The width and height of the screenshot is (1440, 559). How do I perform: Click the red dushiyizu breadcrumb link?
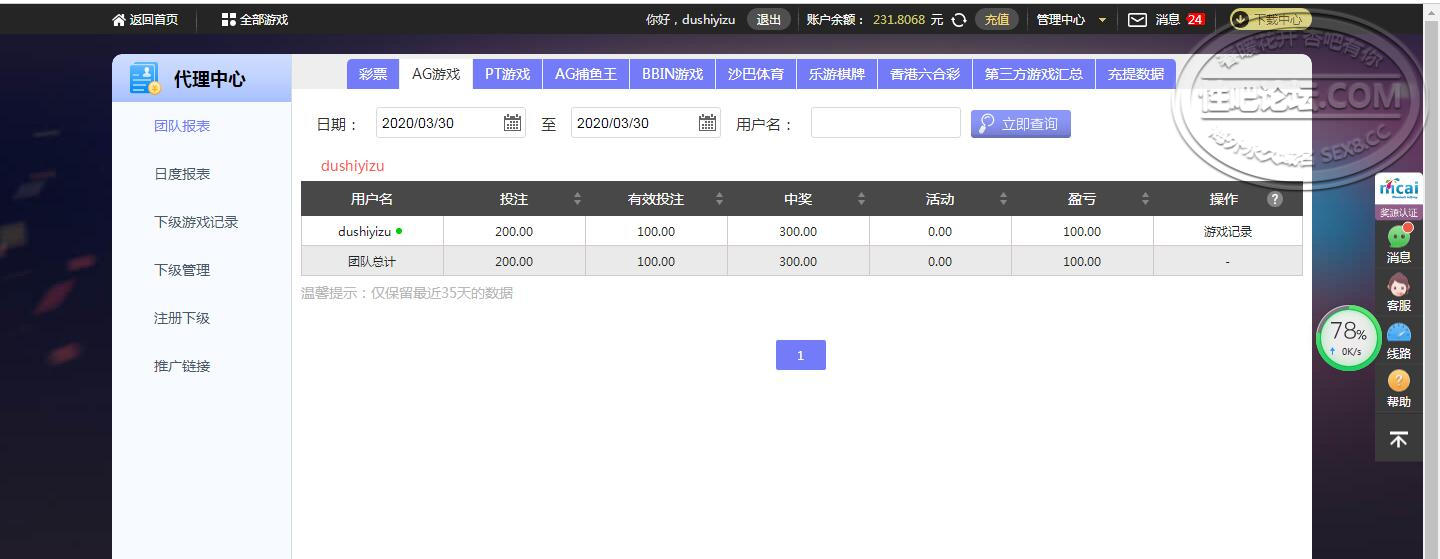(x=352, y=166)
